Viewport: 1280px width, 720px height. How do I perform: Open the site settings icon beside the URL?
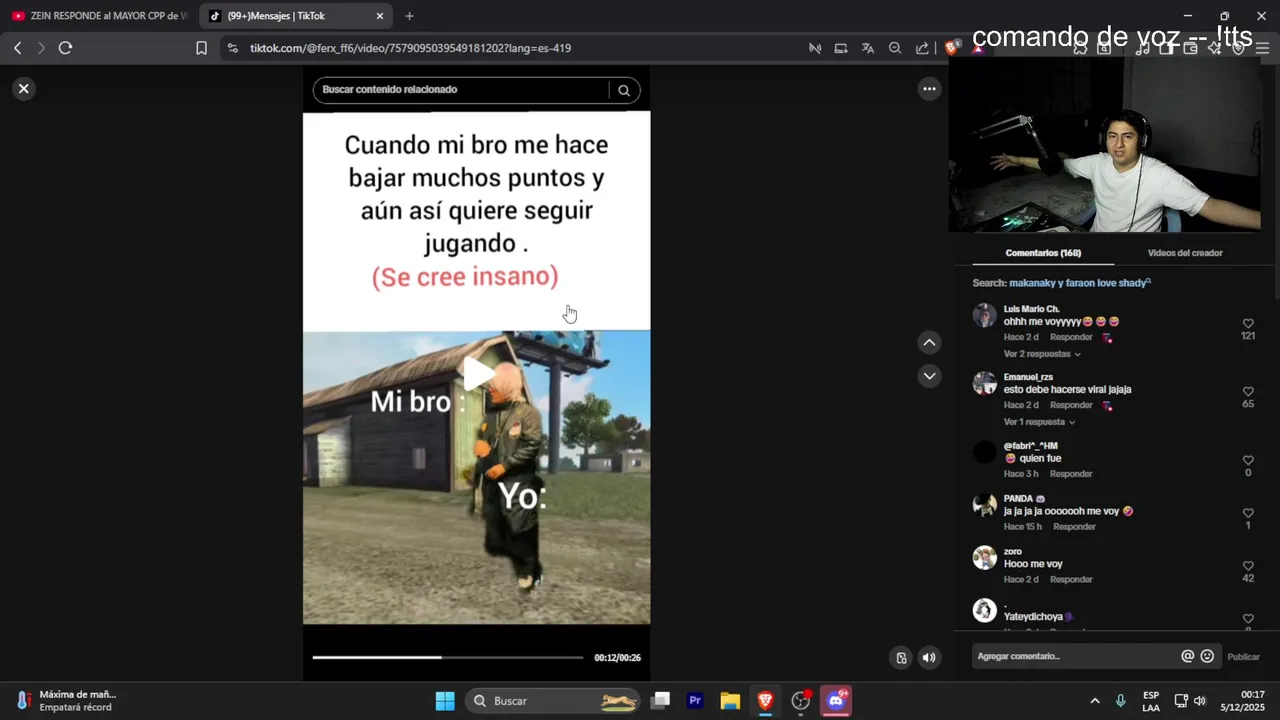point(233,48)
